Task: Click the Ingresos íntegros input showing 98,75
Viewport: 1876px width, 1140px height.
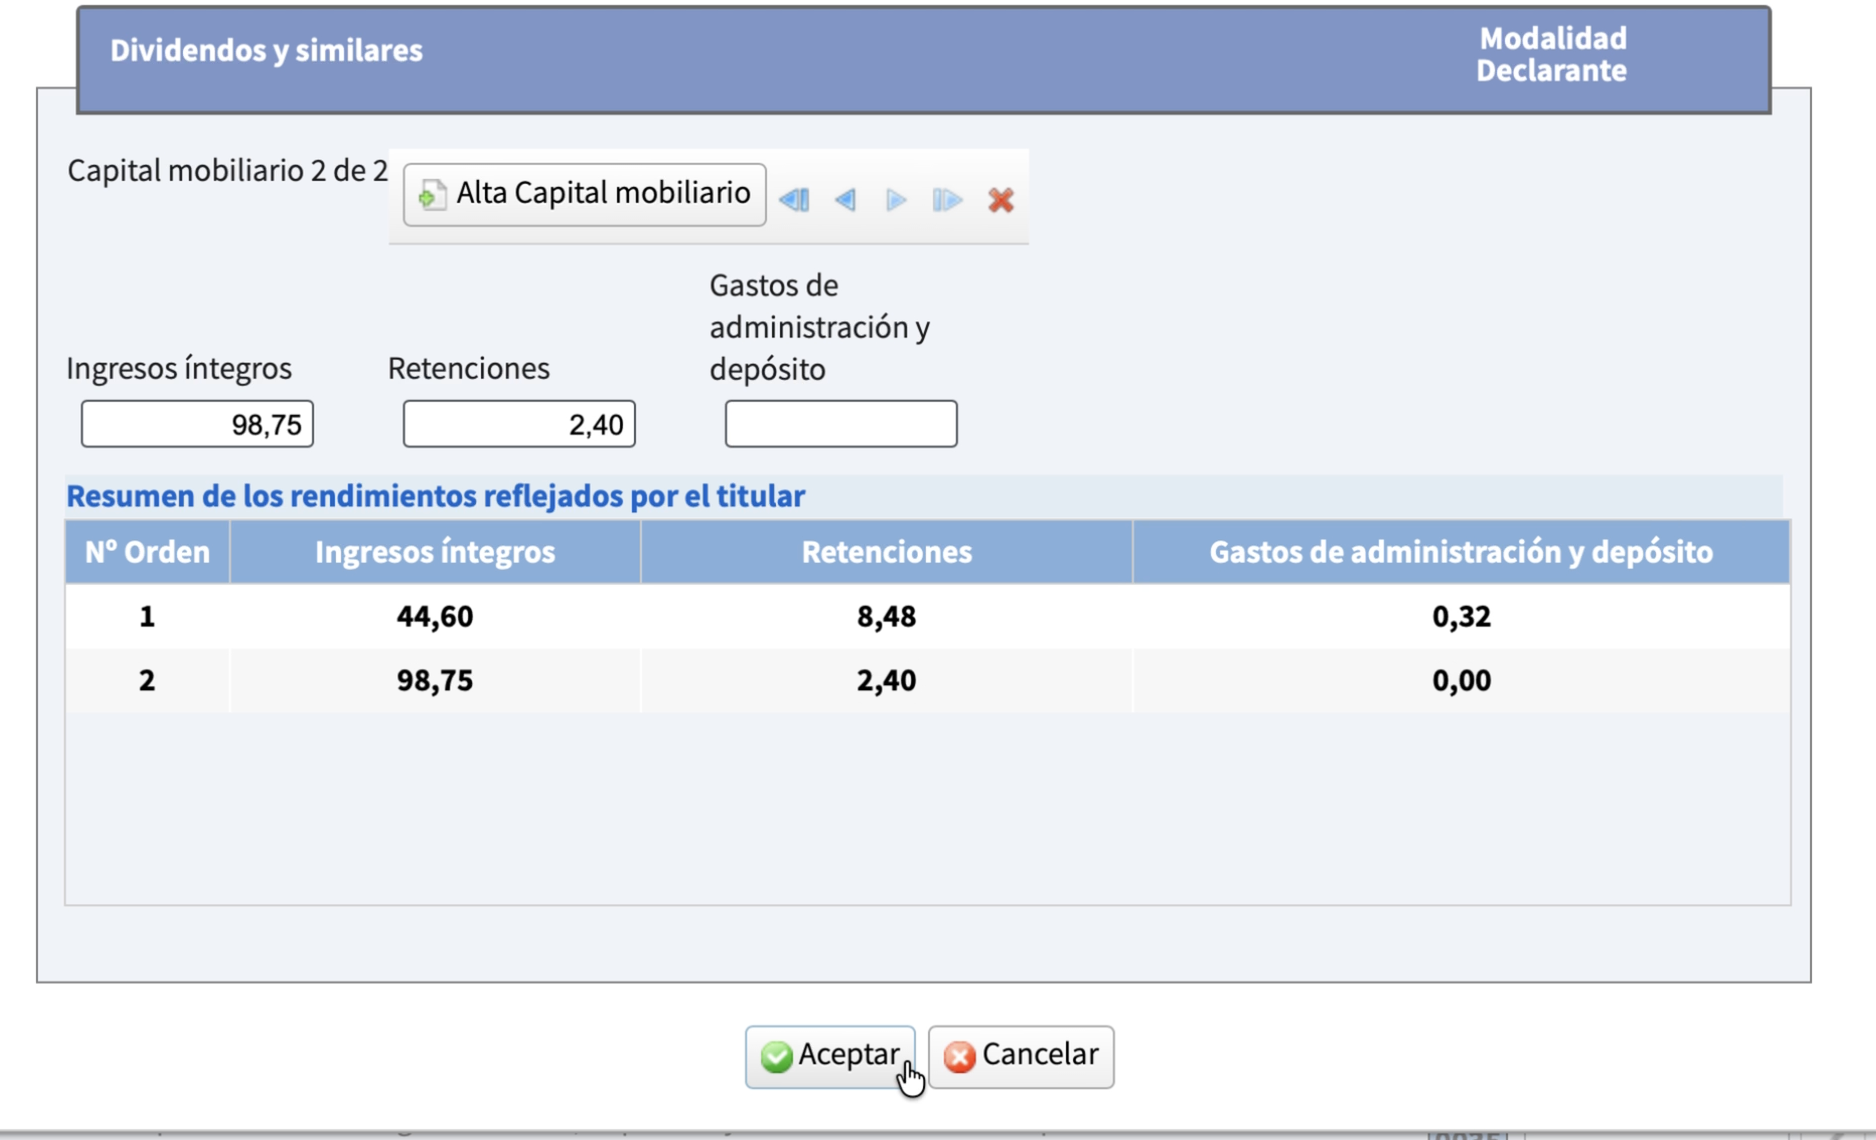Action: click(197, 424)
